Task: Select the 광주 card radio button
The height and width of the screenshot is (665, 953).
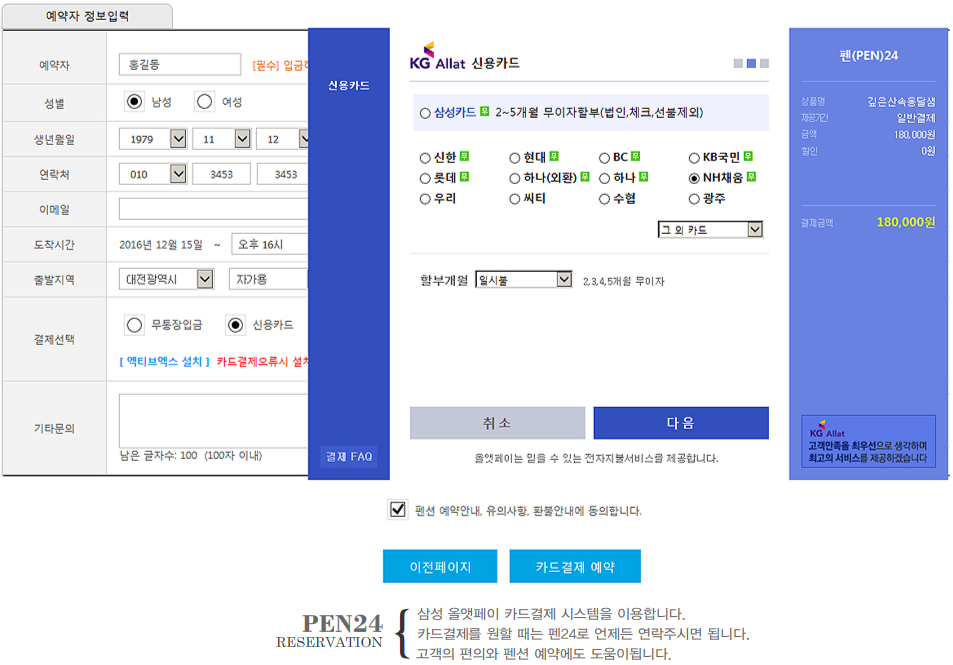Action: tap(694, 199)
